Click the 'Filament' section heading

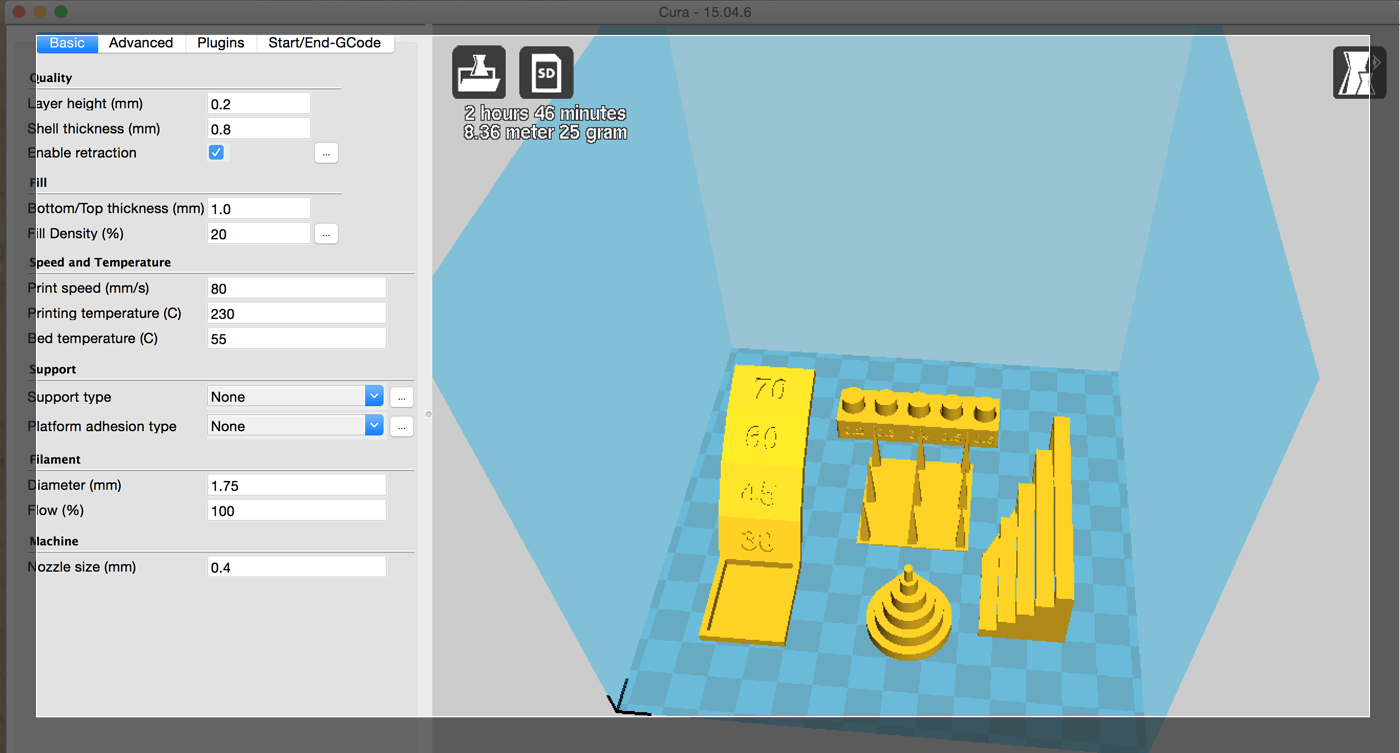click(55, 460)
